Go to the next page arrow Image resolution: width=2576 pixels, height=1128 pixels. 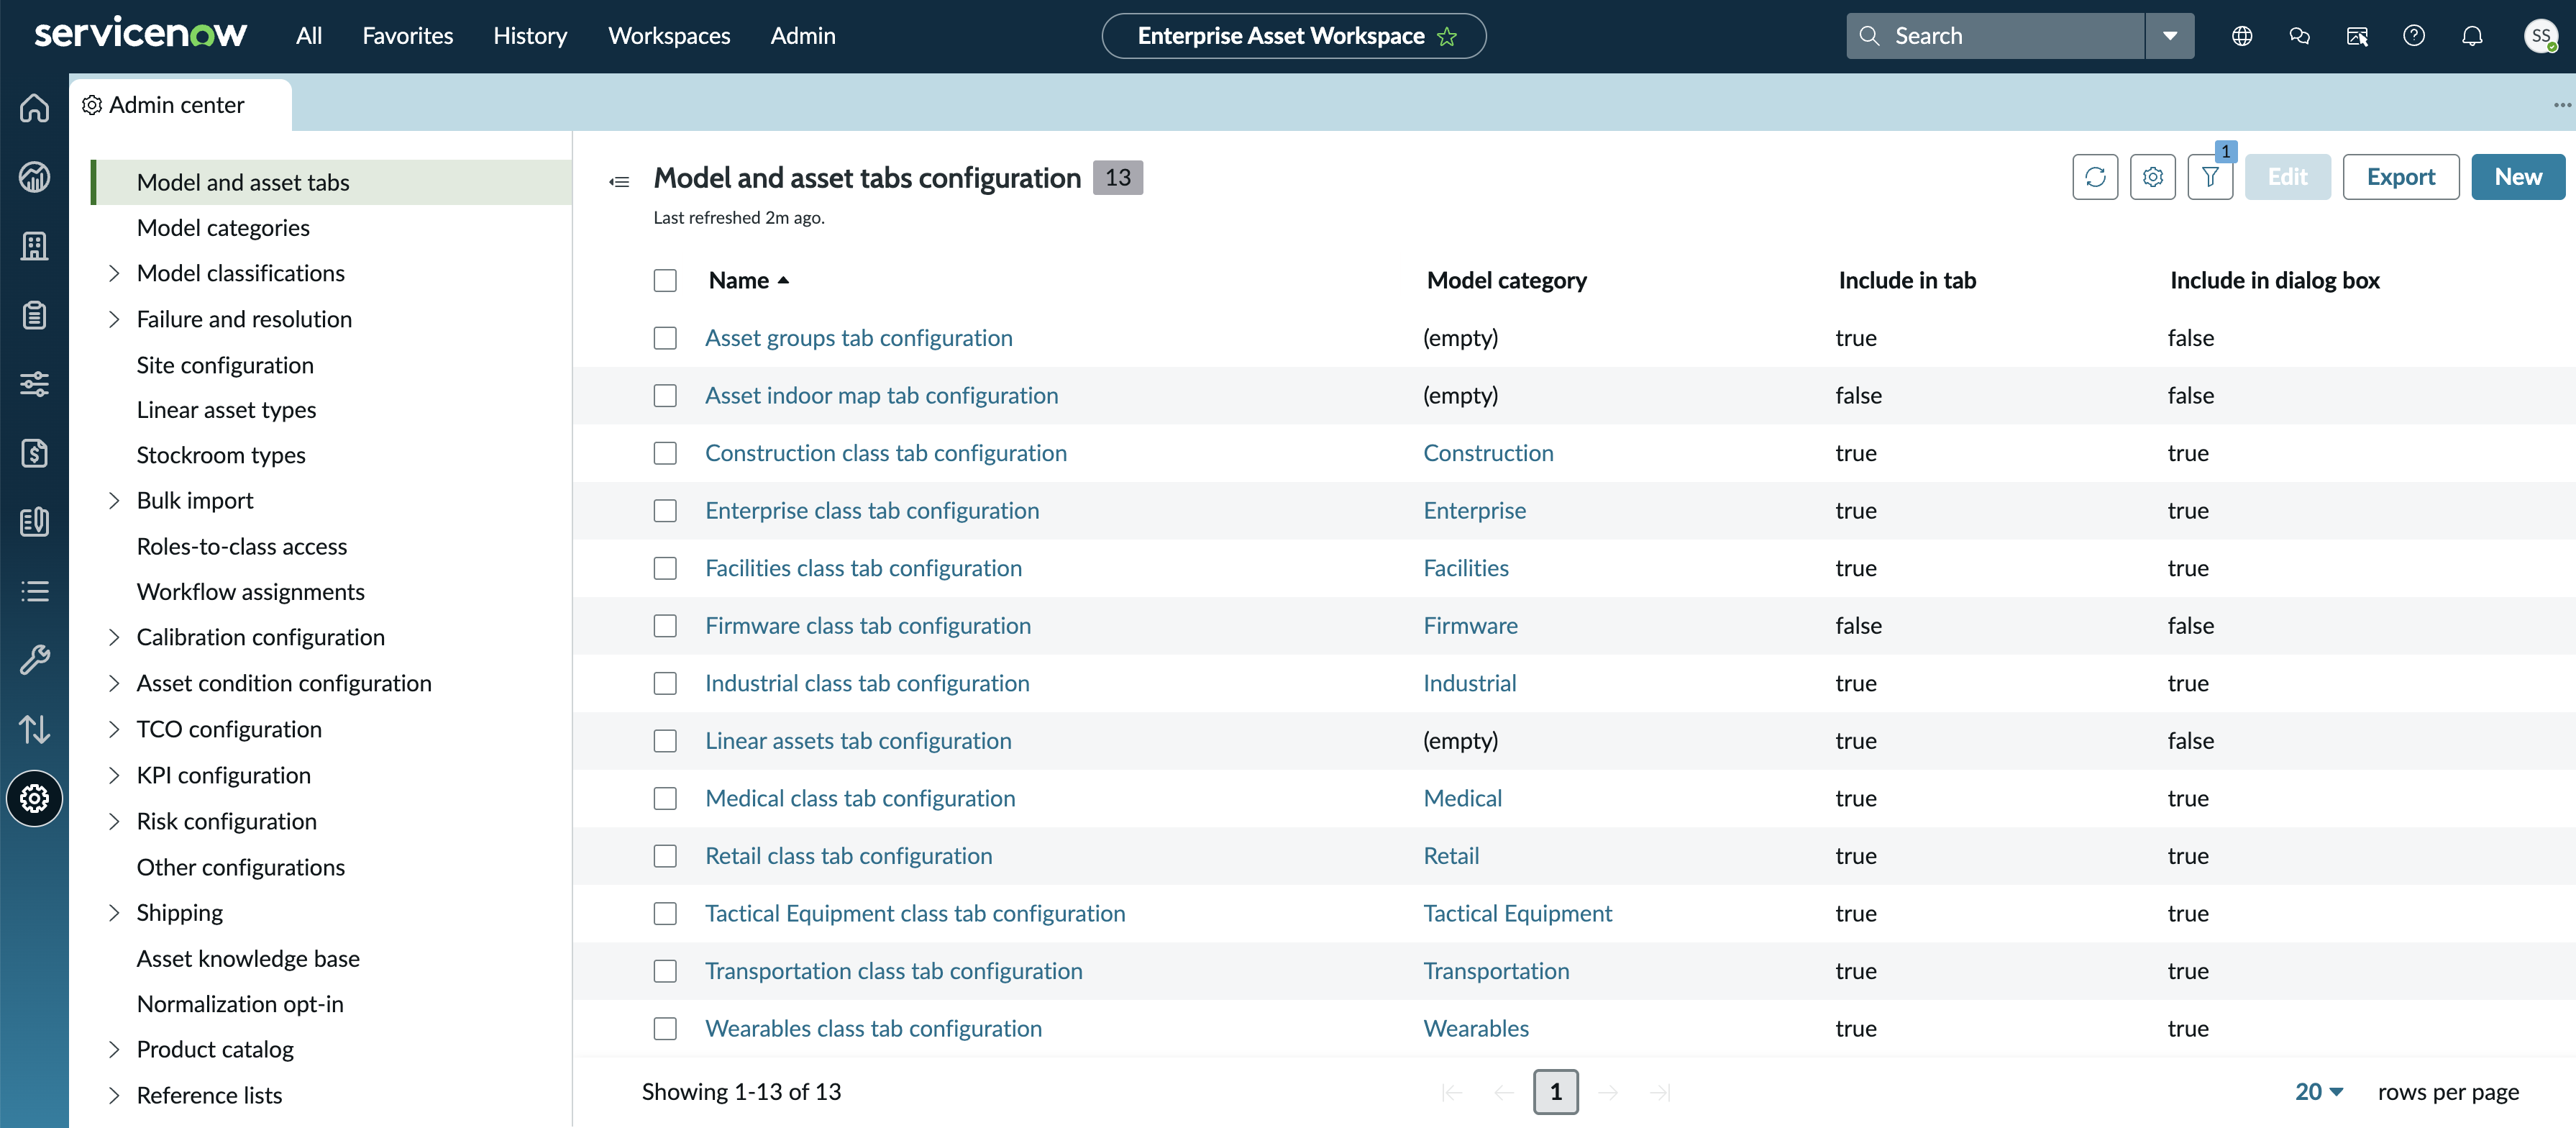1608,1092
